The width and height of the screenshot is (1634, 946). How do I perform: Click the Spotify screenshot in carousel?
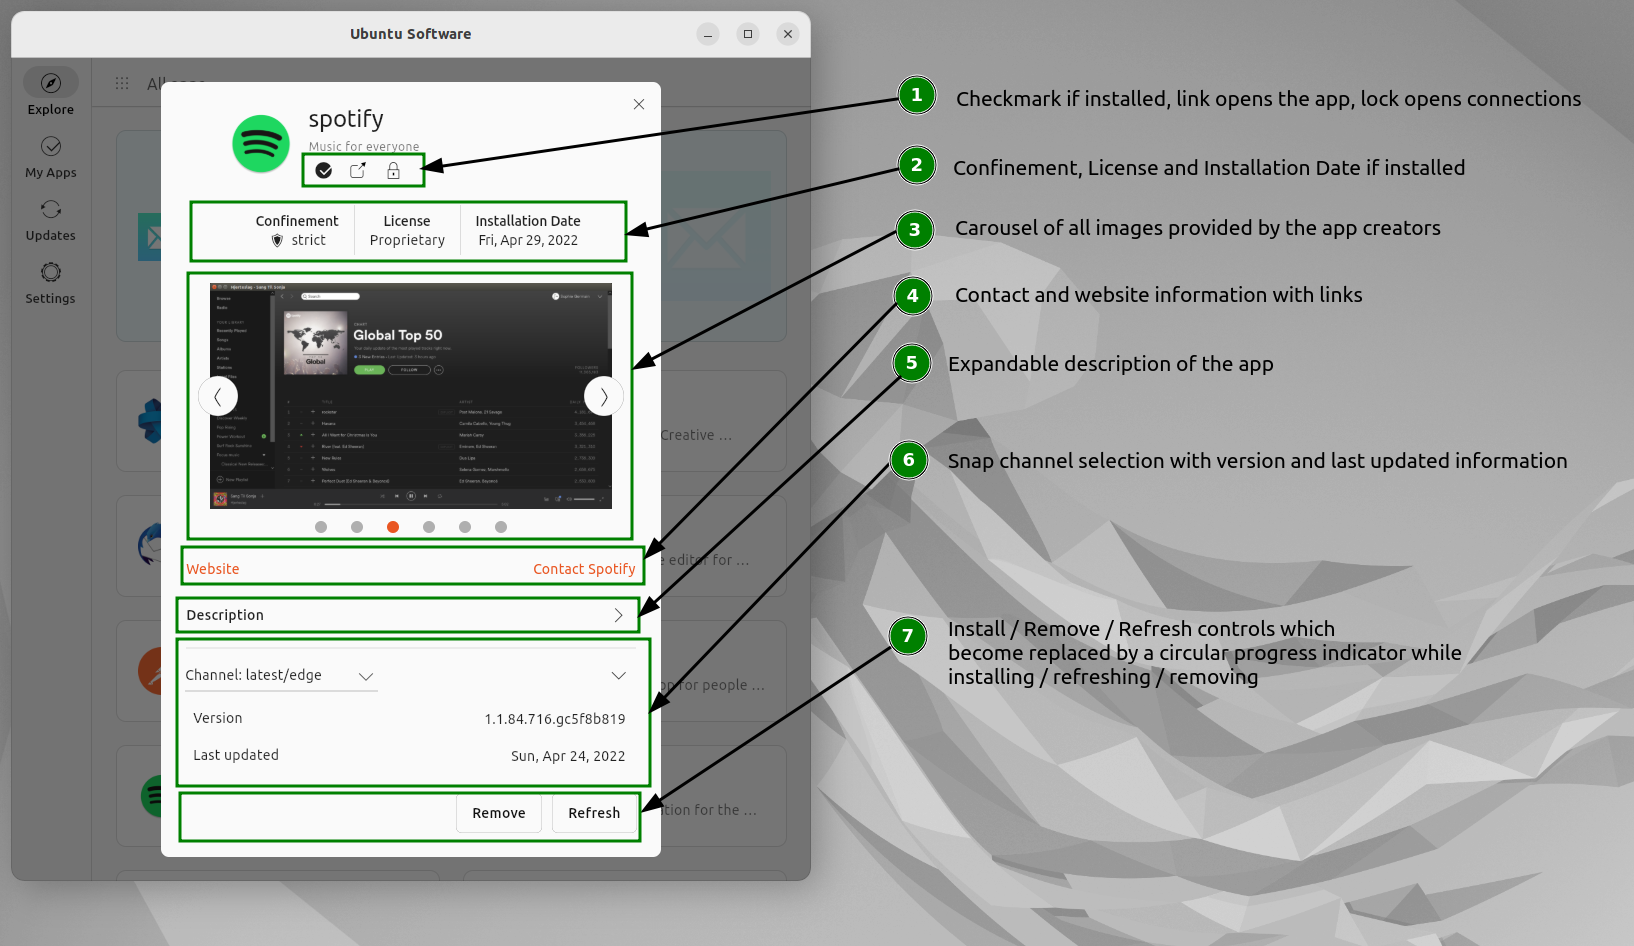411,396
